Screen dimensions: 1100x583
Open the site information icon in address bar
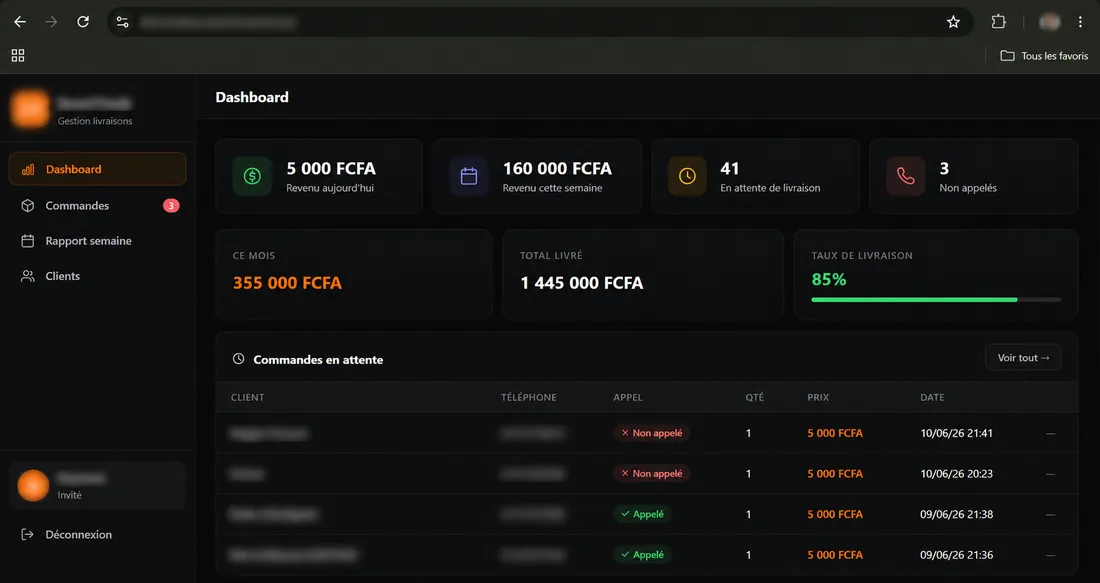tap(123, 22)
